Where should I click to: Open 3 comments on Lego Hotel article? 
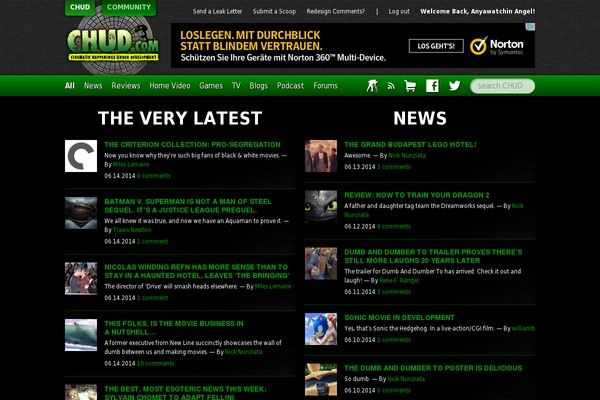point(394,167)
